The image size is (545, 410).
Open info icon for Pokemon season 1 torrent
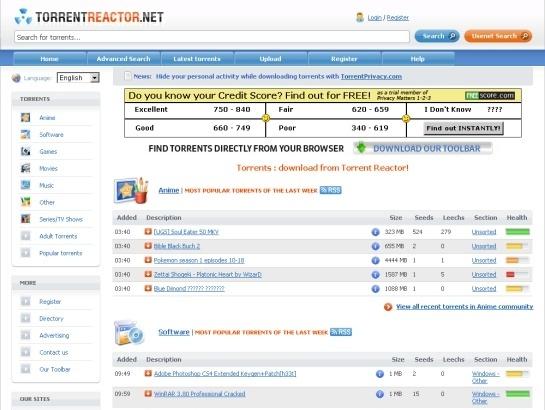click(375, 260)
